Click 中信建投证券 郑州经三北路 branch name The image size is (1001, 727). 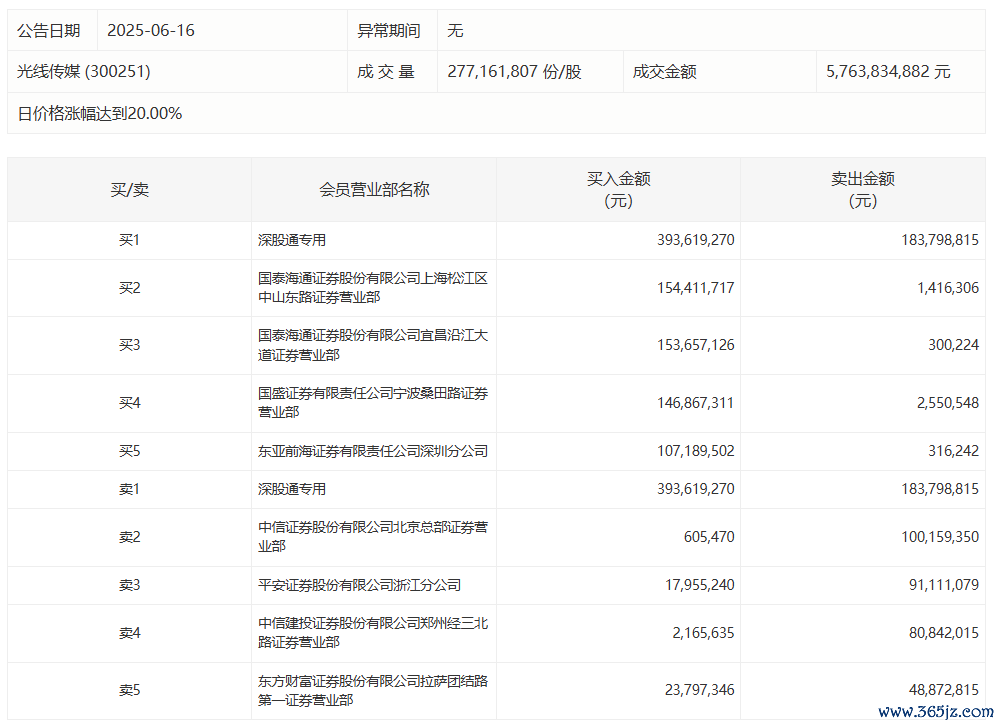[373, 633]
